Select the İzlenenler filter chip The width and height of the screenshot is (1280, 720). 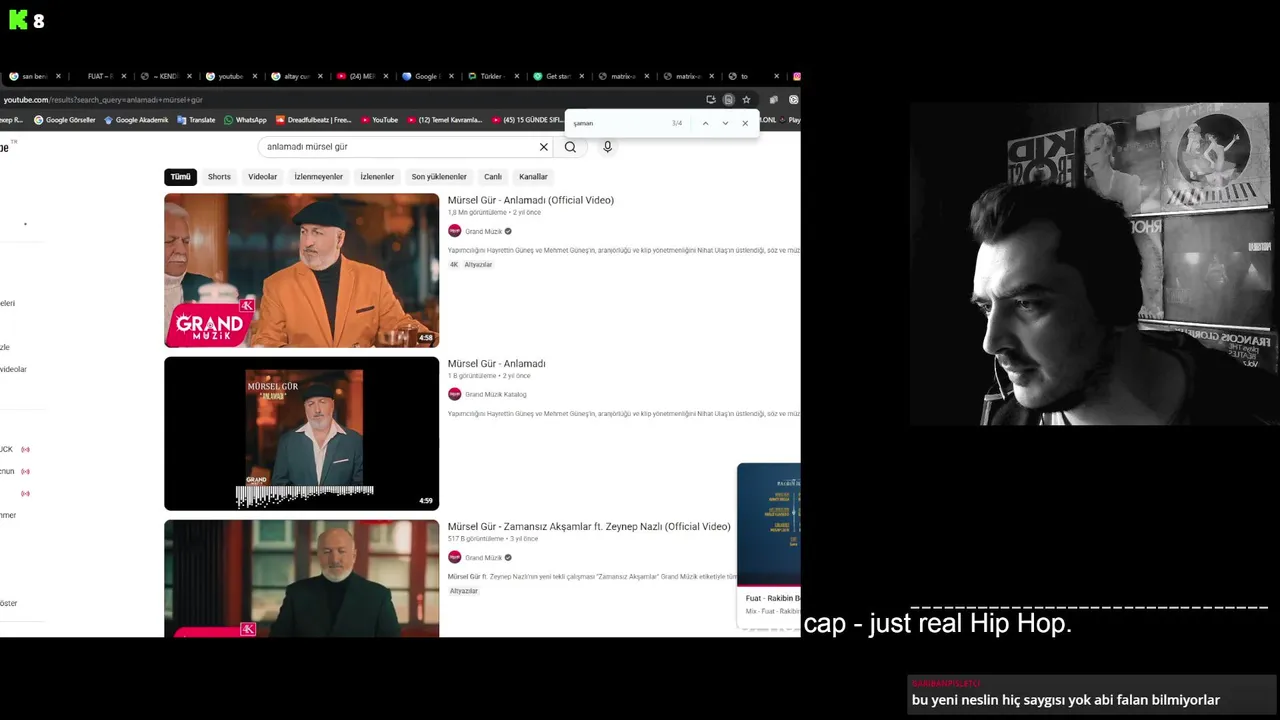[377, 177]
